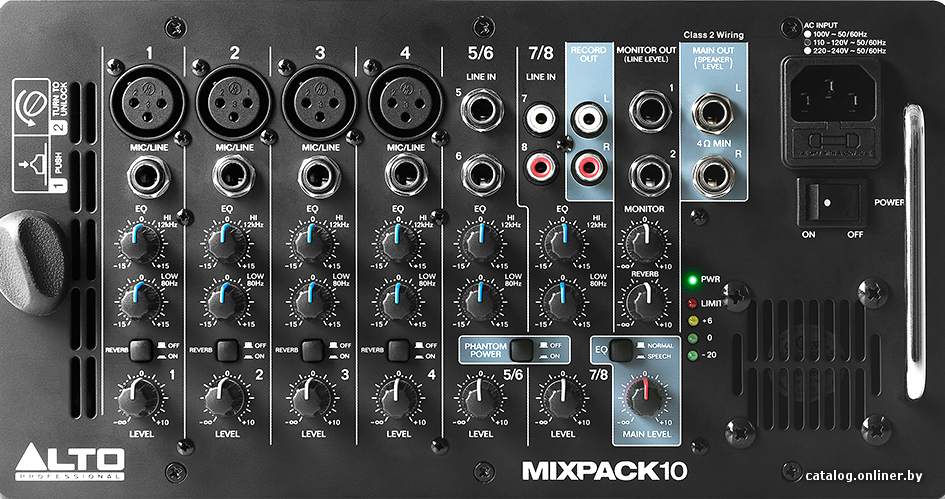945x499 pixels.
Task: Click Record Out R RCA jack
Action: (x=588, y=166)
